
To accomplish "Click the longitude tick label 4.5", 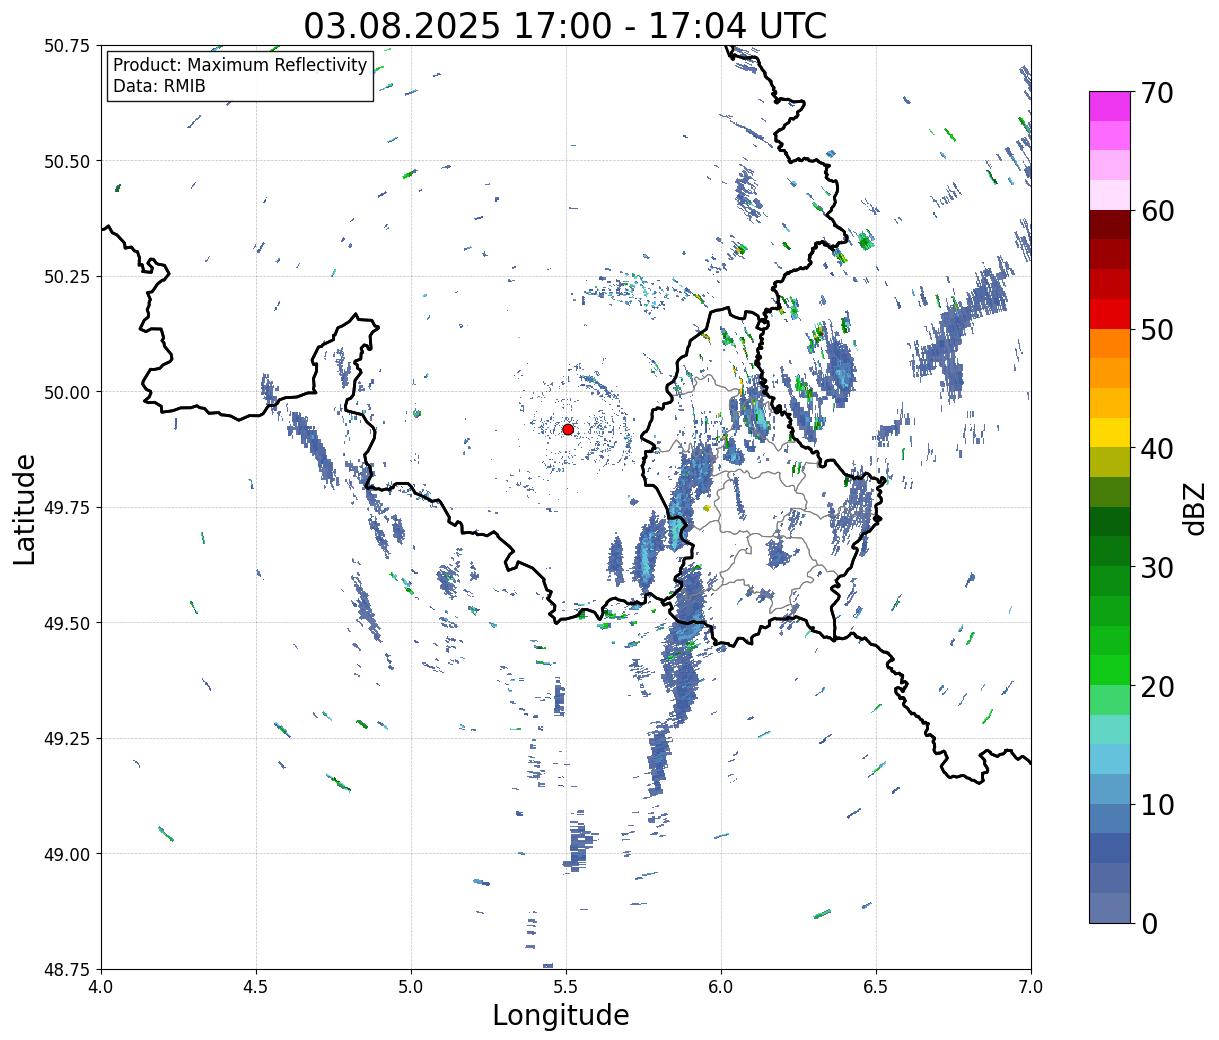I will 256,986.
